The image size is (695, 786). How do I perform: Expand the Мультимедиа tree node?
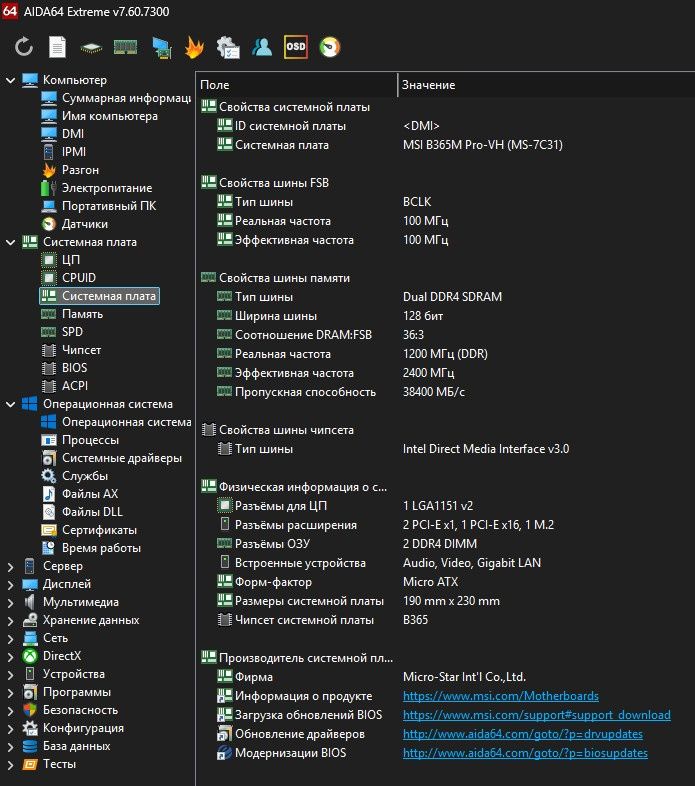click(11, 603)
